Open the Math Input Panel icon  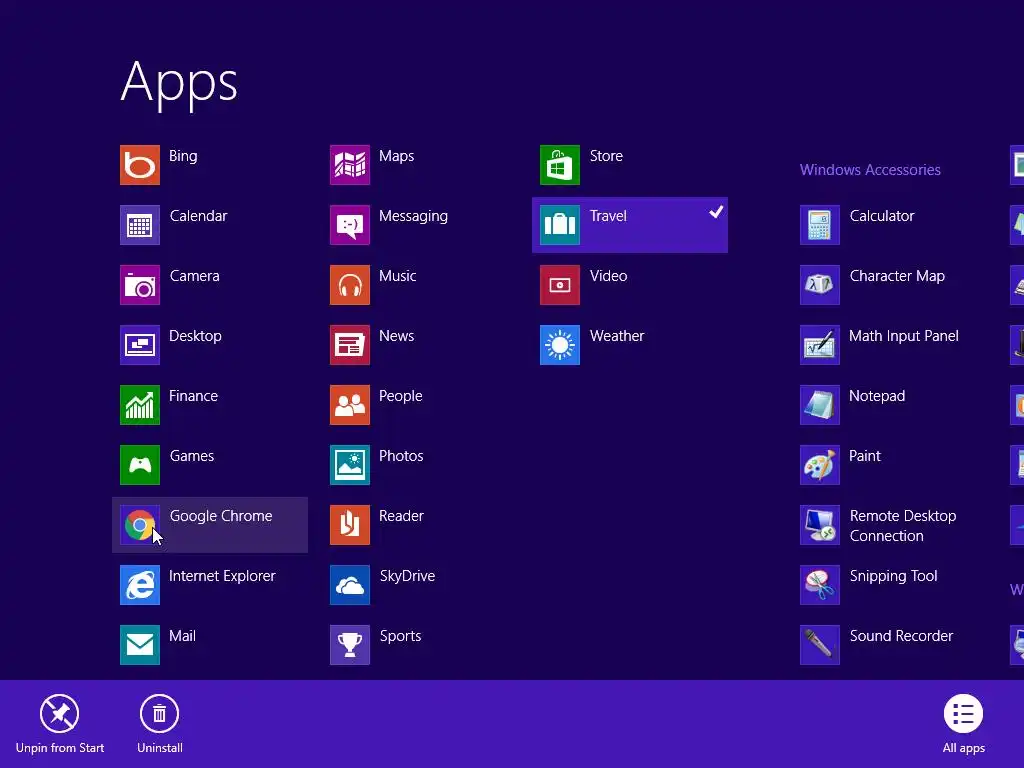[x=820, y=345]
